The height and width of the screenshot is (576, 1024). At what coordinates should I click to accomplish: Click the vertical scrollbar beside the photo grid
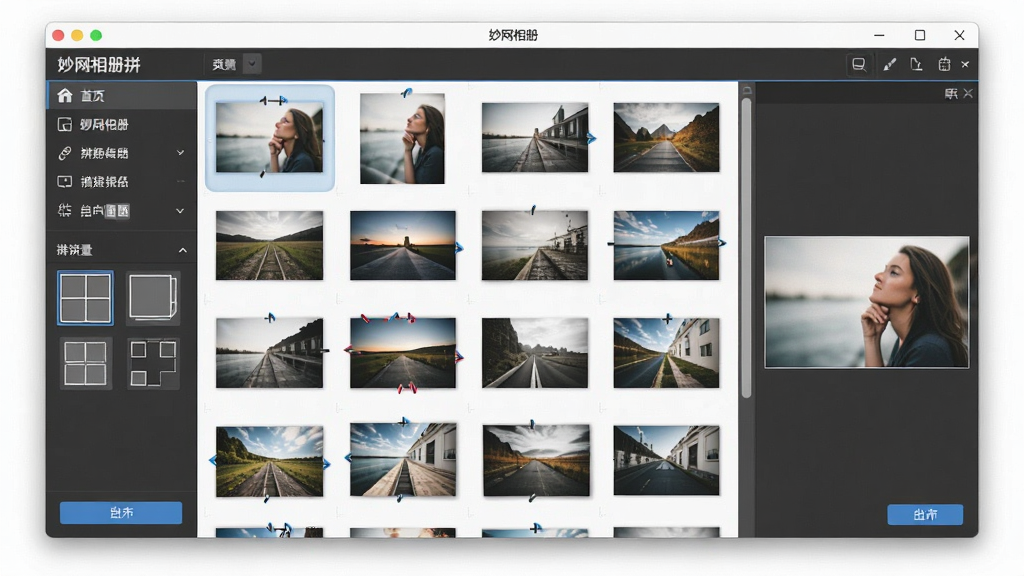(x=746, y=248)
